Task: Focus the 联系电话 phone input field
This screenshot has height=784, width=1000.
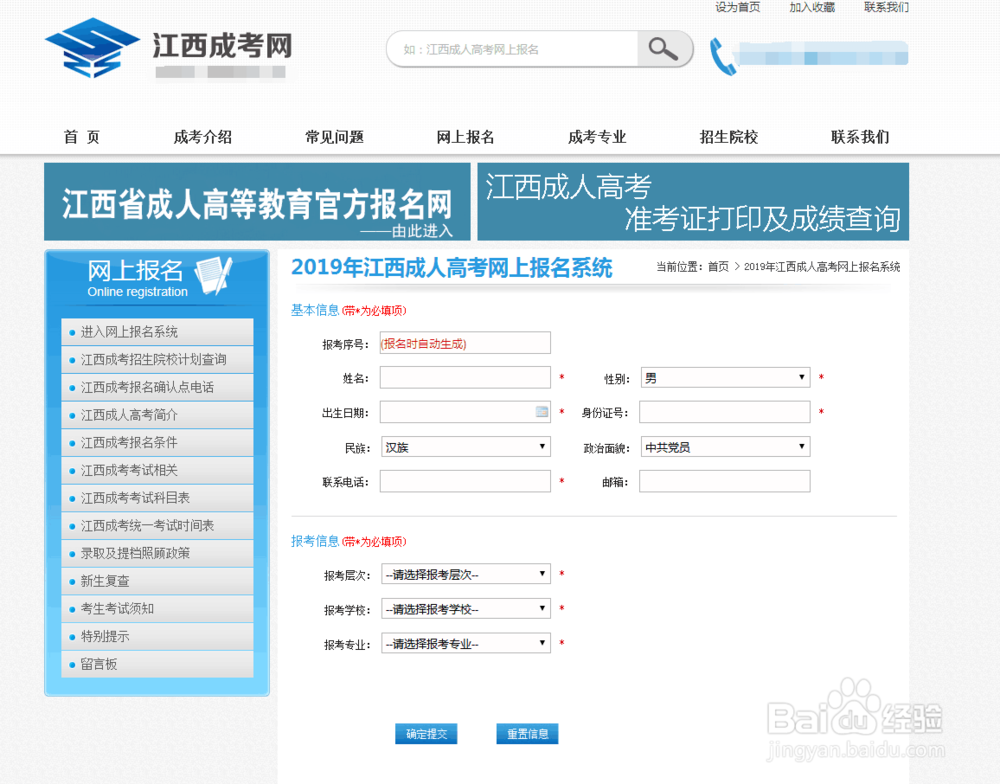Action: pos(465,481)
